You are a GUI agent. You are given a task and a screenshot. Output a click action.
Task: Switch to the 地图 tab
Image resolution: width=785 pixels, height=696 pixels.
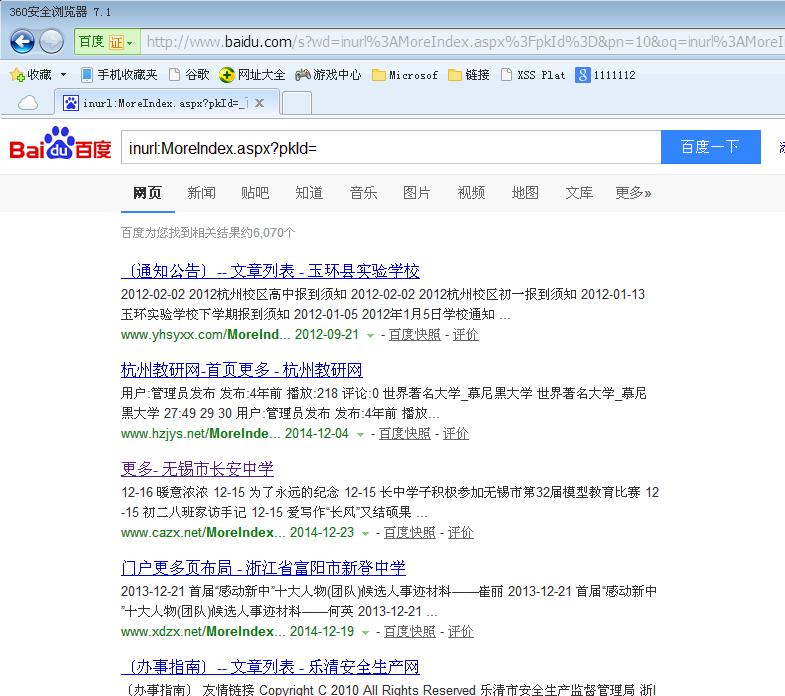pos(525,193)
